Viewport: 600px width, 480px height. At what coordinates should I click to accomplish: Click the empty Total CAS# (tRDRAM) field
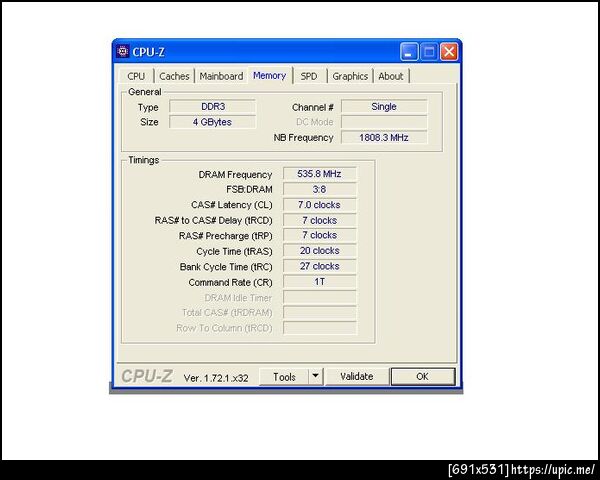320,313
